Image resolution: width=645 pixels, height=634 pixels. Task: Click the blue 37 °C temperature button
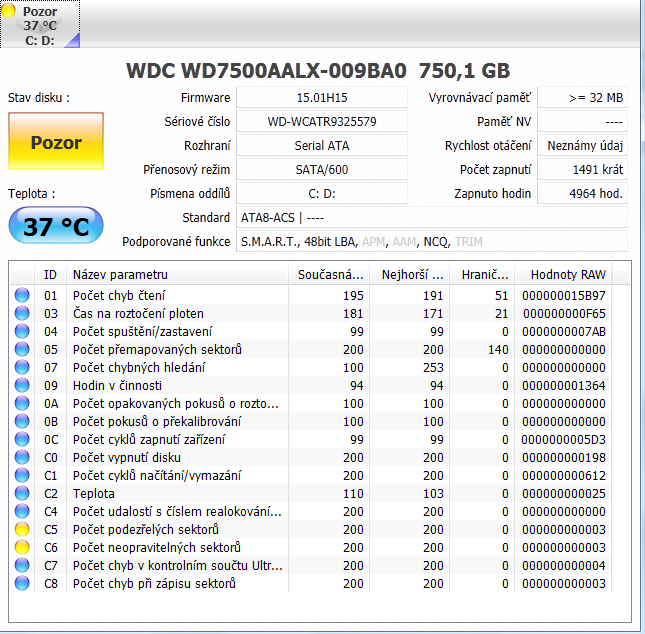click(x=56, y=225)
